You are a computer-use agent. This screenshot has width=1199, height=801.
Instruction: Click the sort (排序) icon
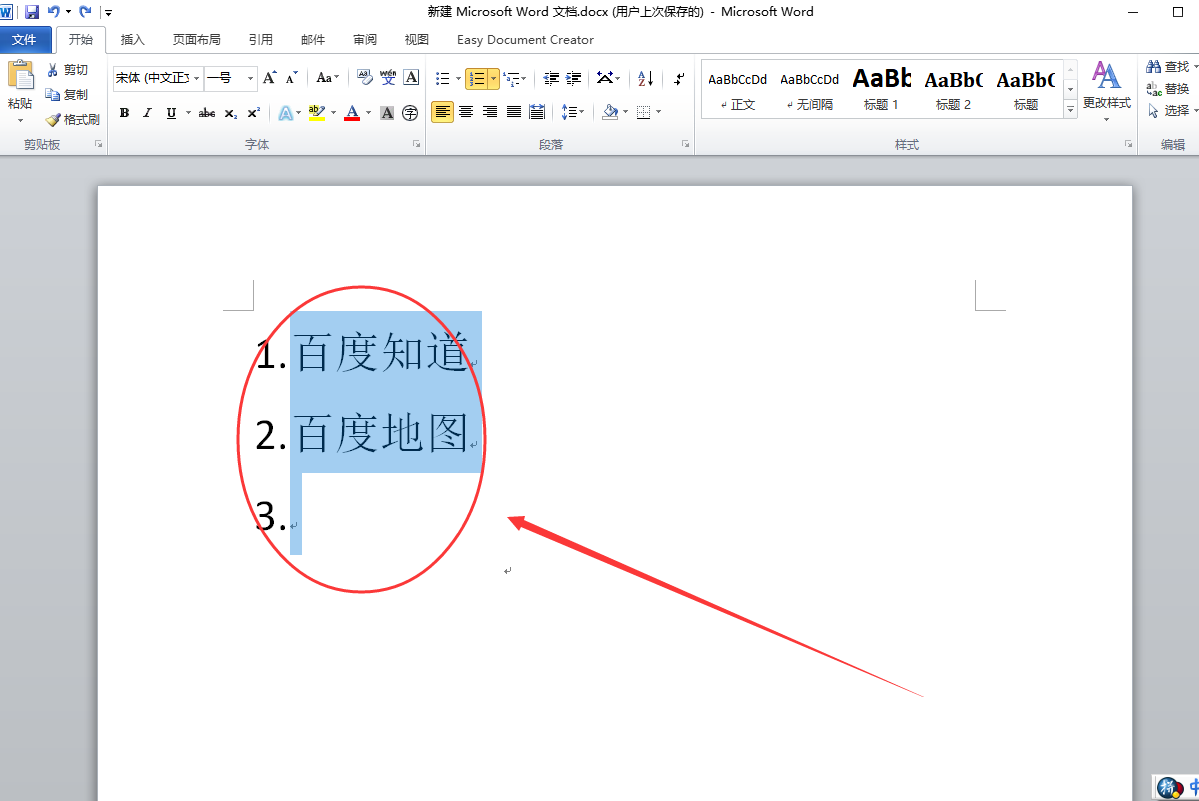coord(643,78)
